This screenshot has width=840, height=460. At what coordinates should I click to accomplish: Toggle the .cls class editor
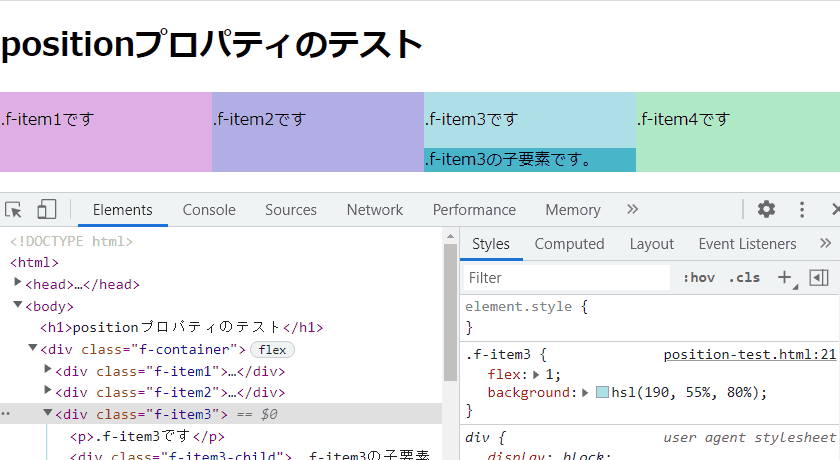pyautogui.click(x=744, y=277)
